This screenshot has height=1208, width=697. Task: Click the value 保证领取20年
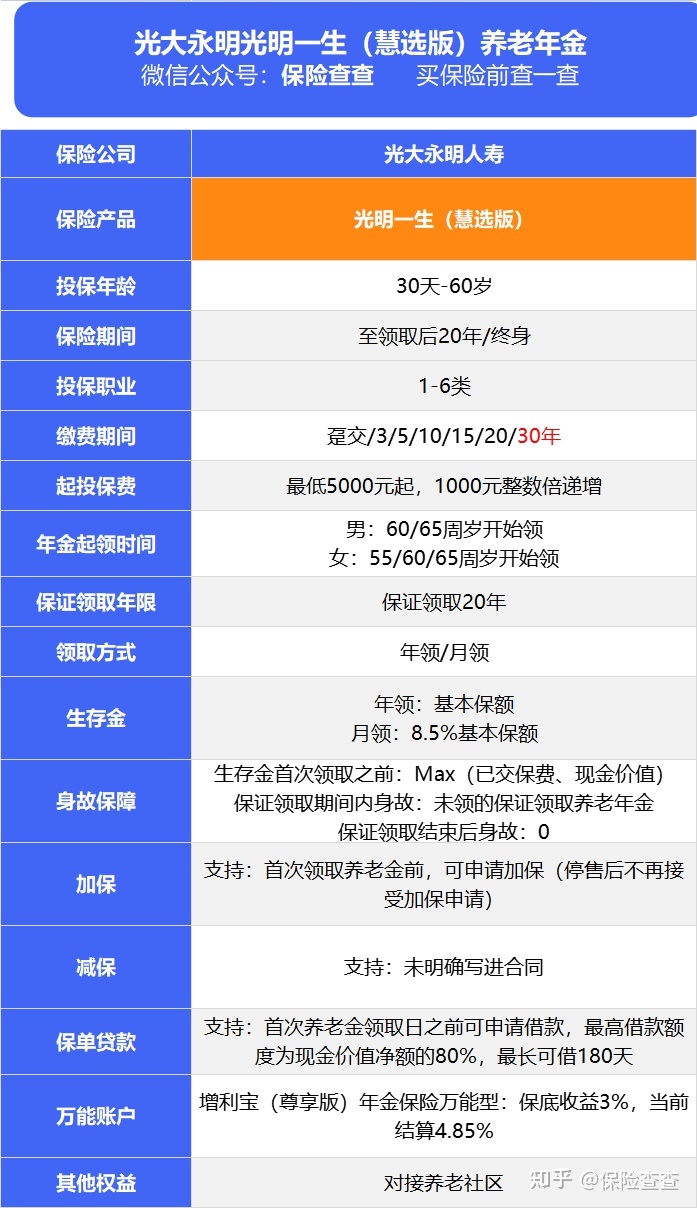(x=444, y=602)
